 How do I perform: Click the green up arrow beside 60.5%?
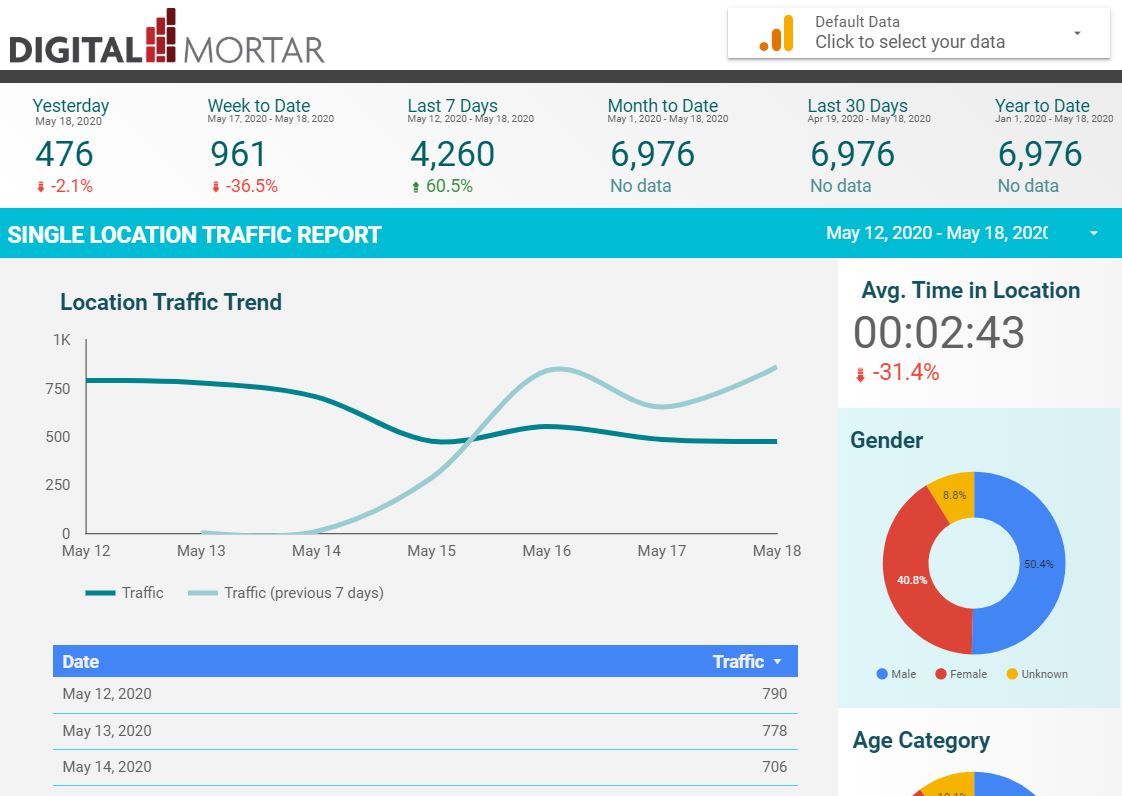(x=416, y=187)
